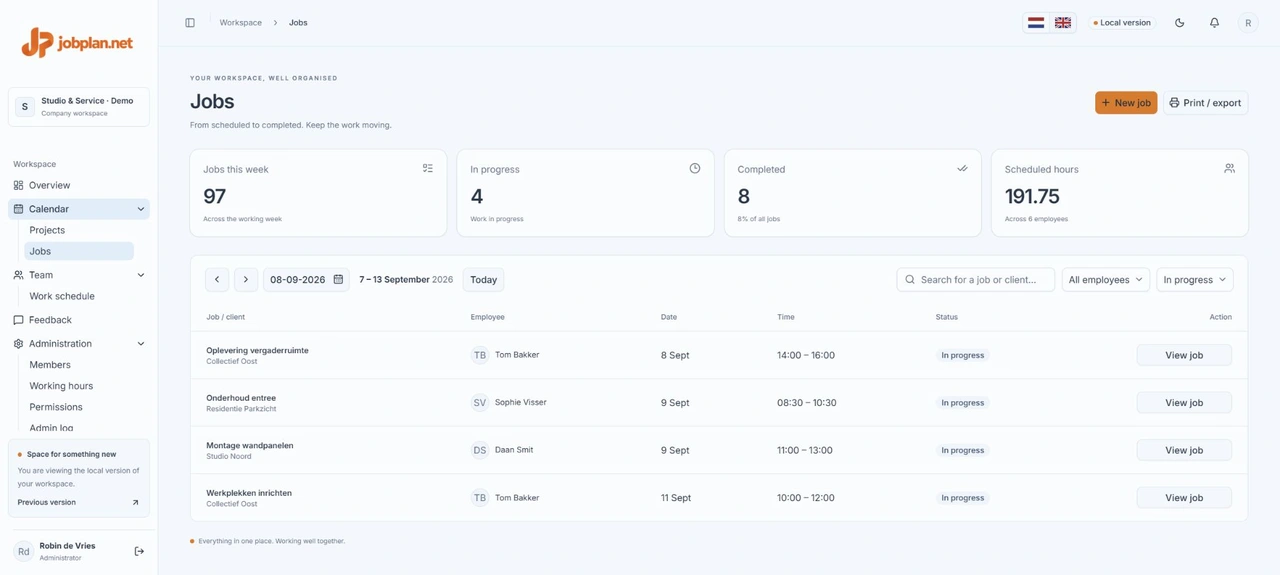This screenshot has height=575, width=1280.
Task: Click the checklist icon on Jobs this week card
Action: coord(428,169)
